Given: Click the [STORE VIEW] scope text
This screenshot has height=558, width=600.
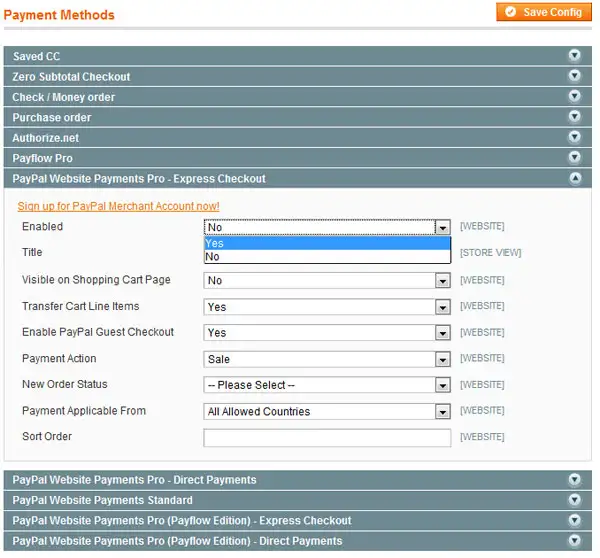Looking at the screenshot, I should (x=490, y=253).
